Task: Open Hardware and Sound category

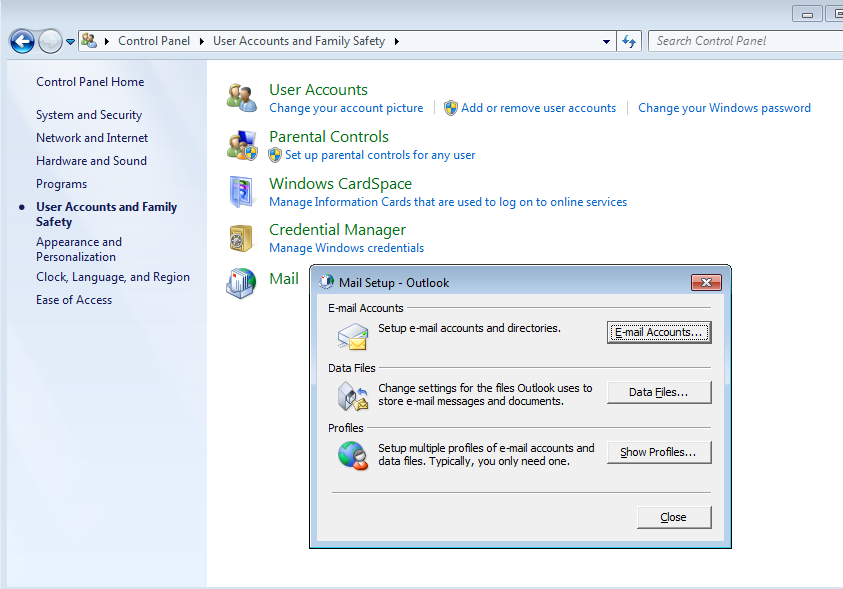Action: [x=91, y=161]
